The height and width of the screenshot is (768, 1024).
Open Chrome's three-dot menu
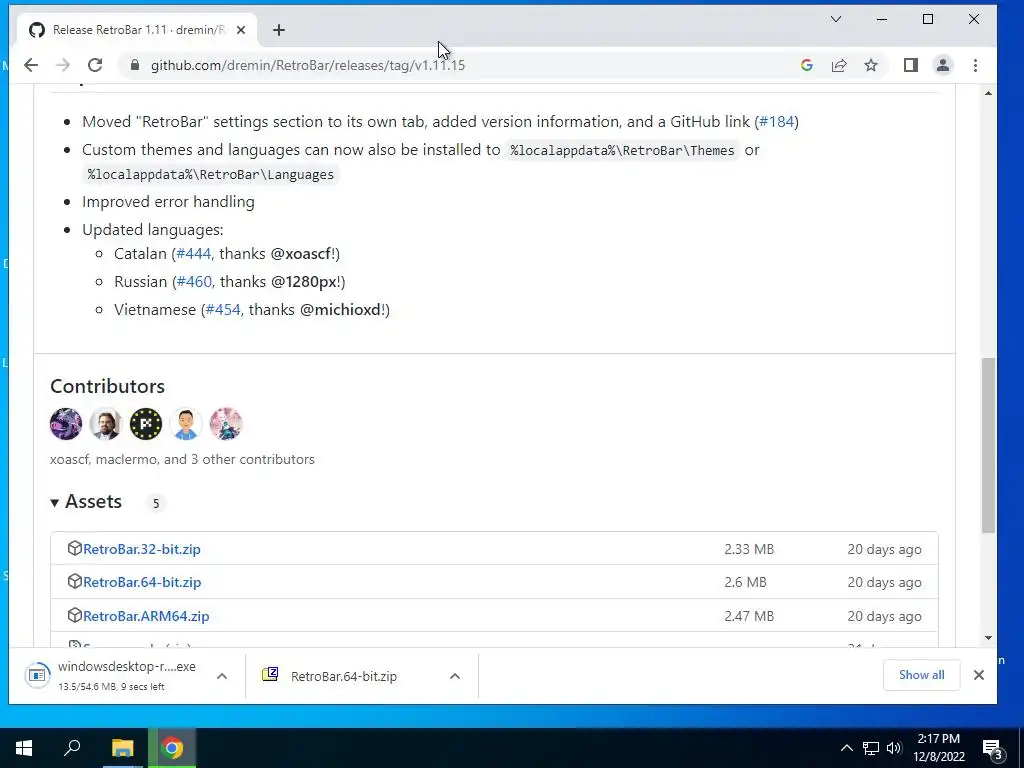[975, 65]
